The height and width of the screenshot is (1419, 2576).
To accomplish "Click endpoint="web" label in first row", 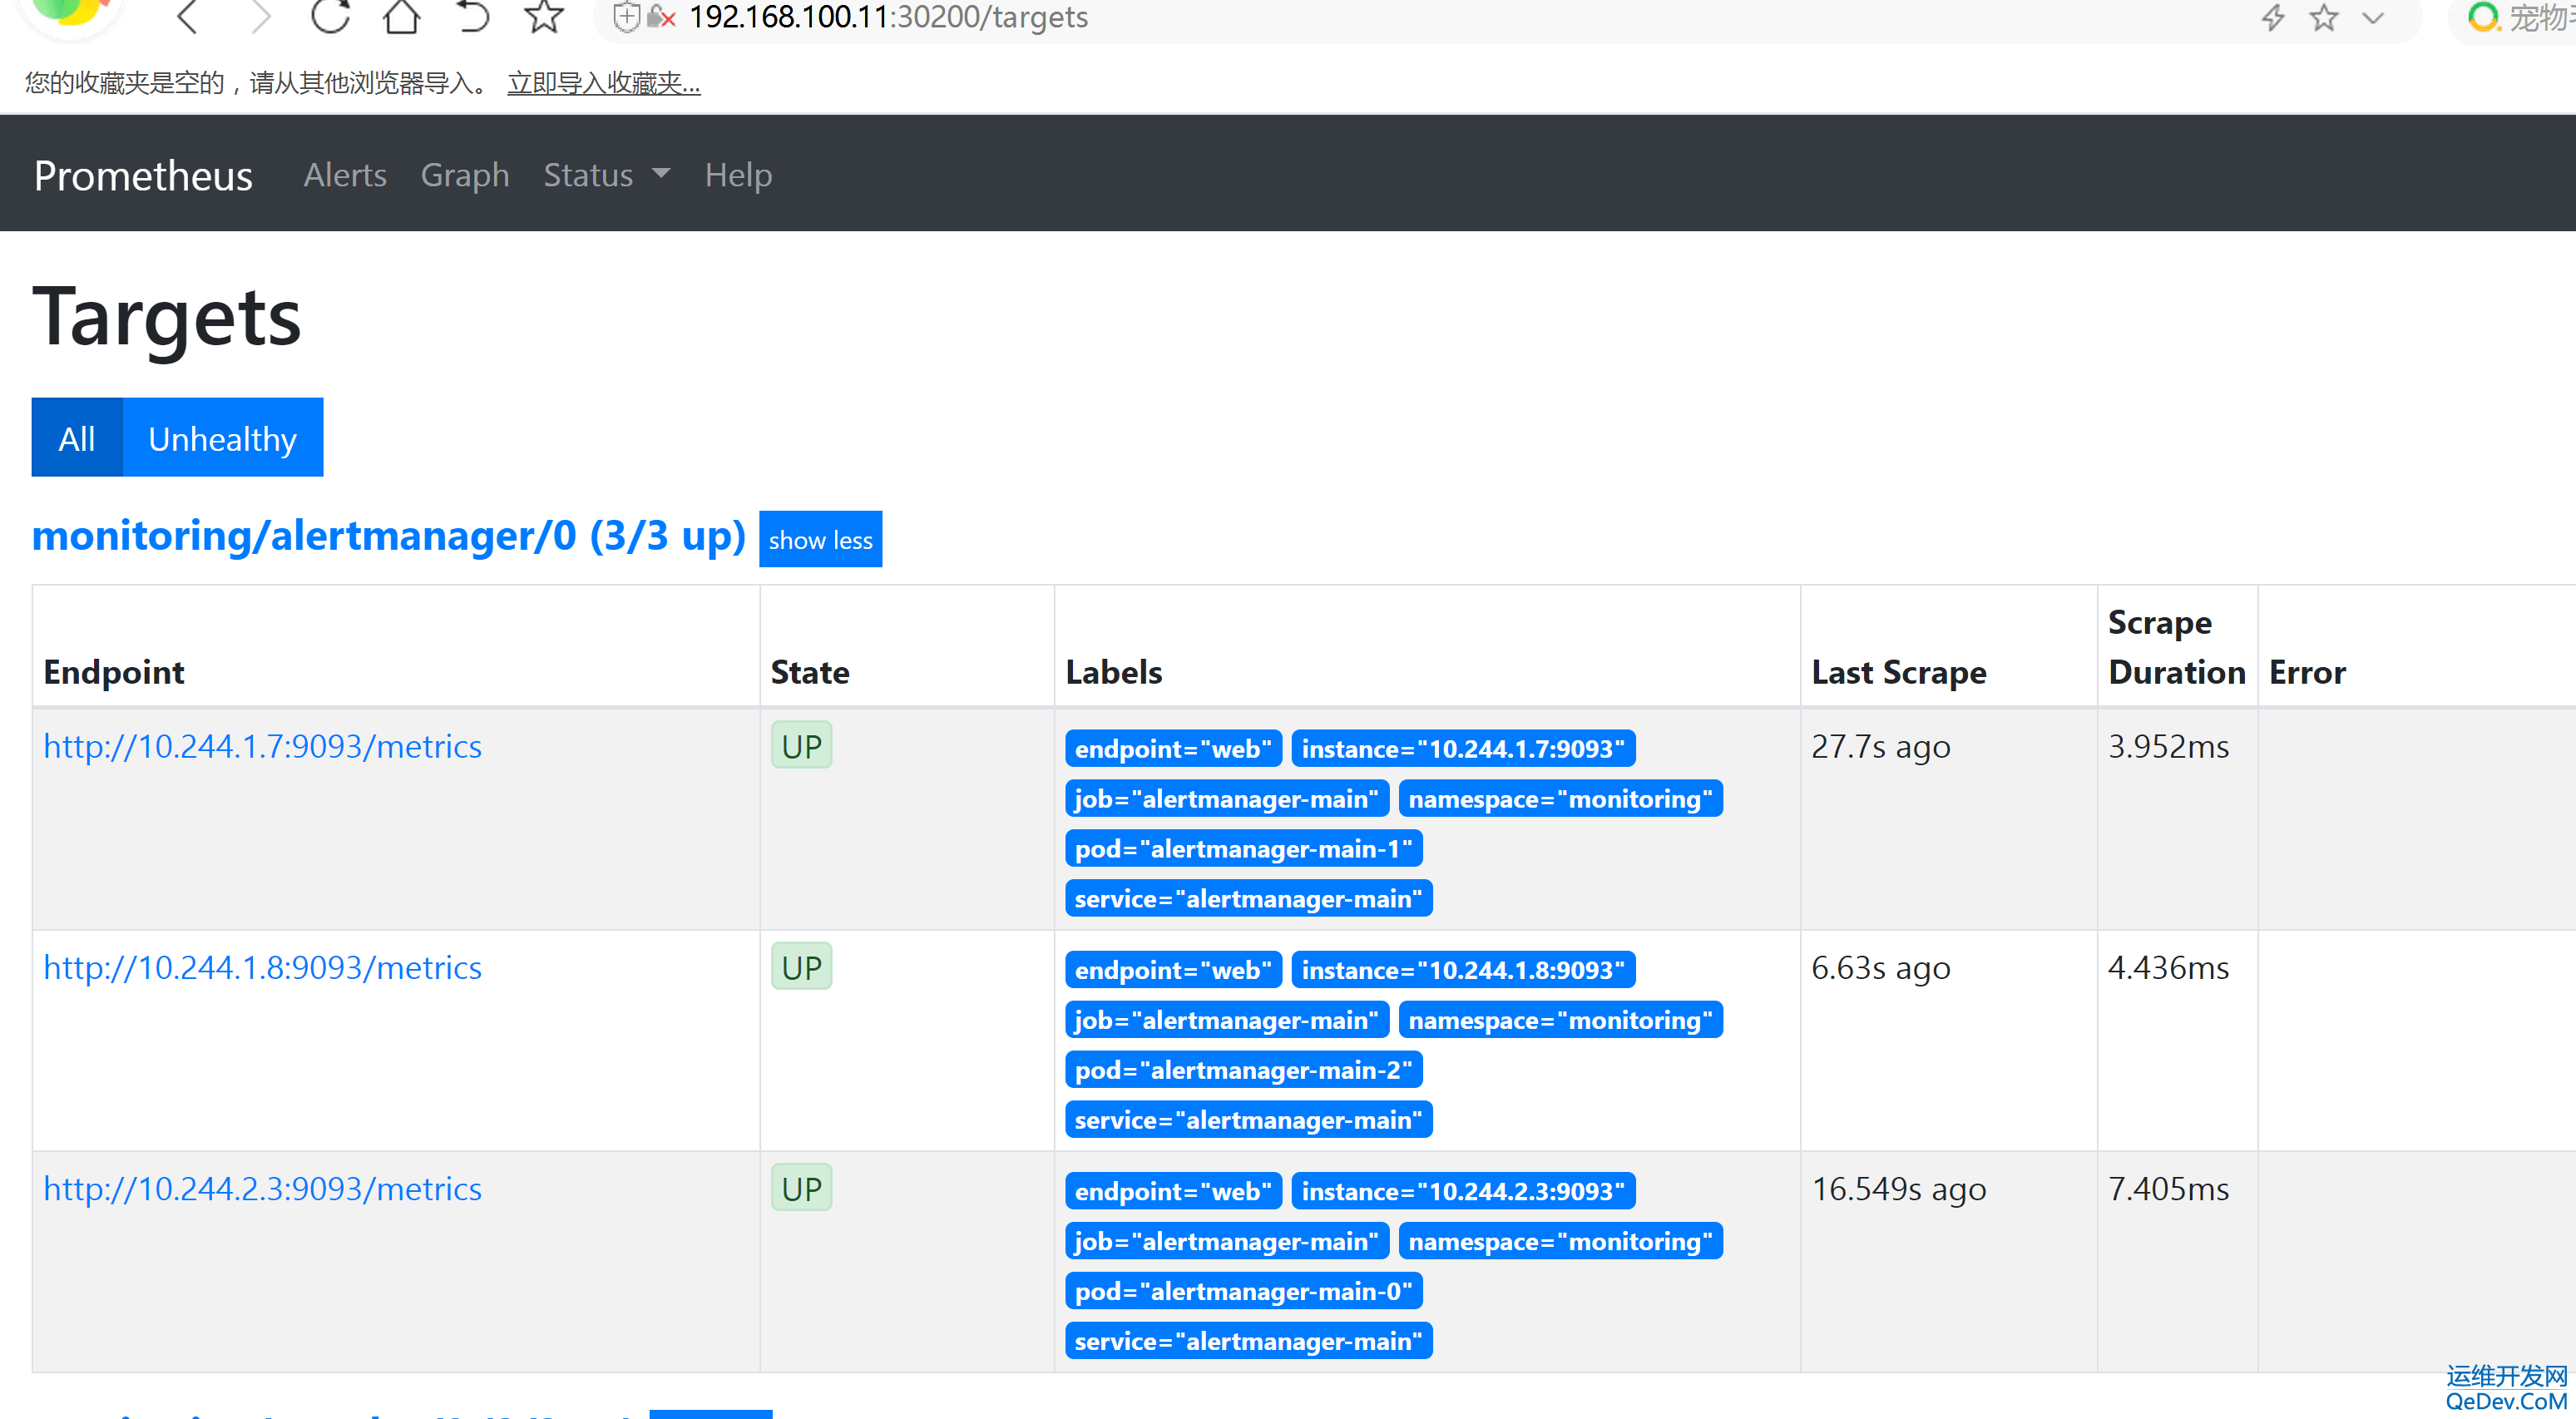I will 1174,749.
